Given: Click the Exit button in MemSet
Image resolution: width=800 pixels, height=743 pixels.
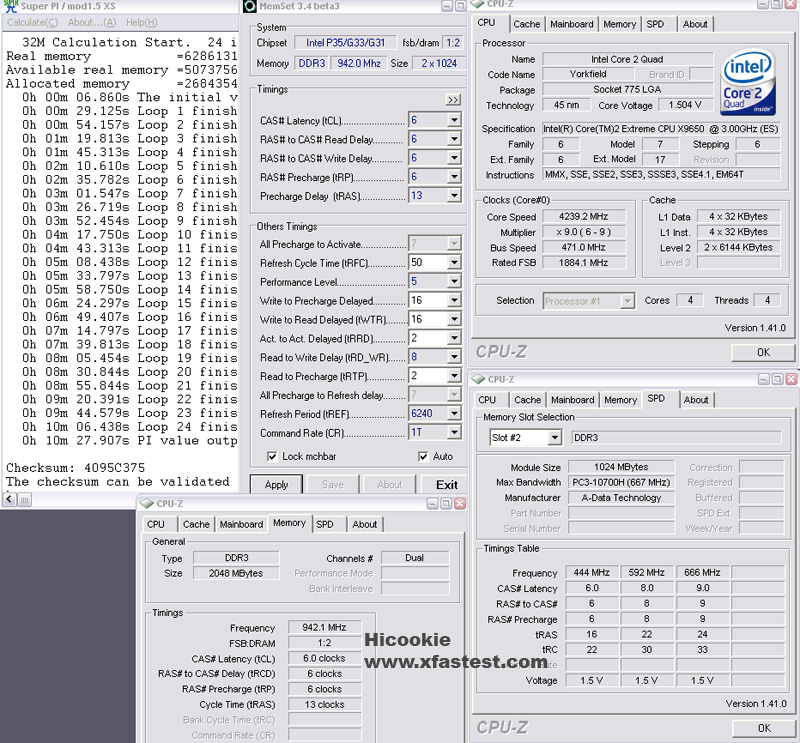Looking at the screenshot, I should tap(446, 484).
